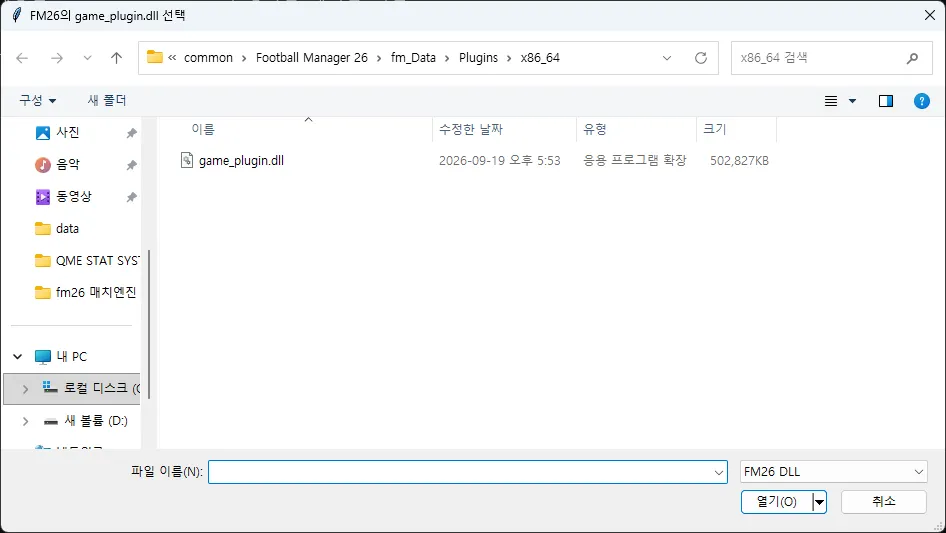Click the 2026-09-19 오후 5:53 date cell
This screenshot has width=946, height=533.
500,161
